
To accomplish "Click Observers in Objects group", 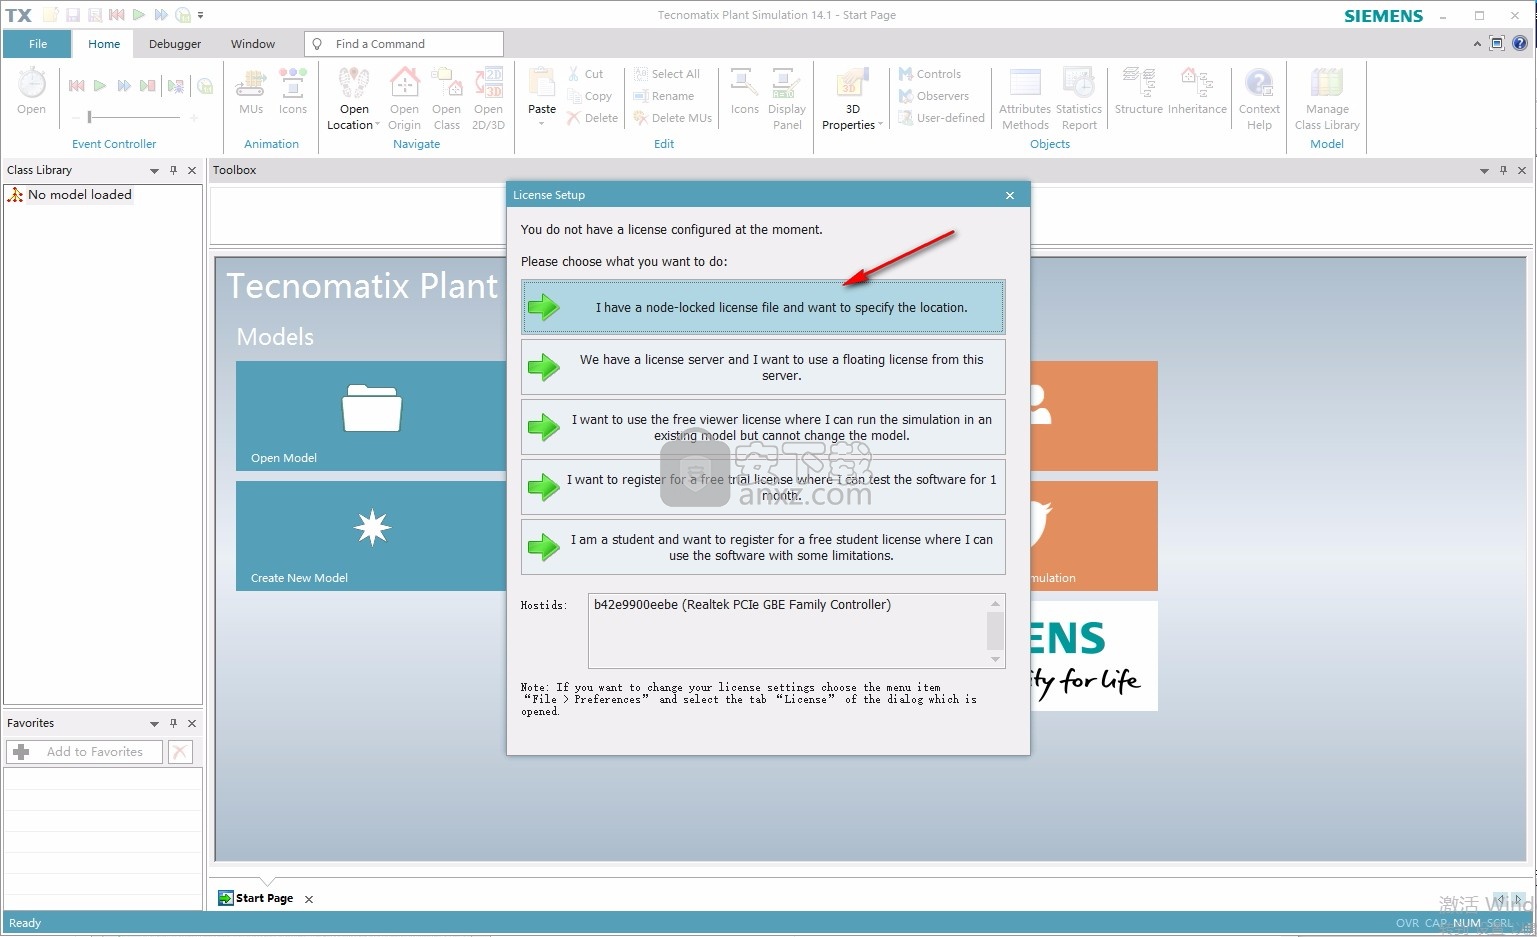I will click(x=933, y=96).
